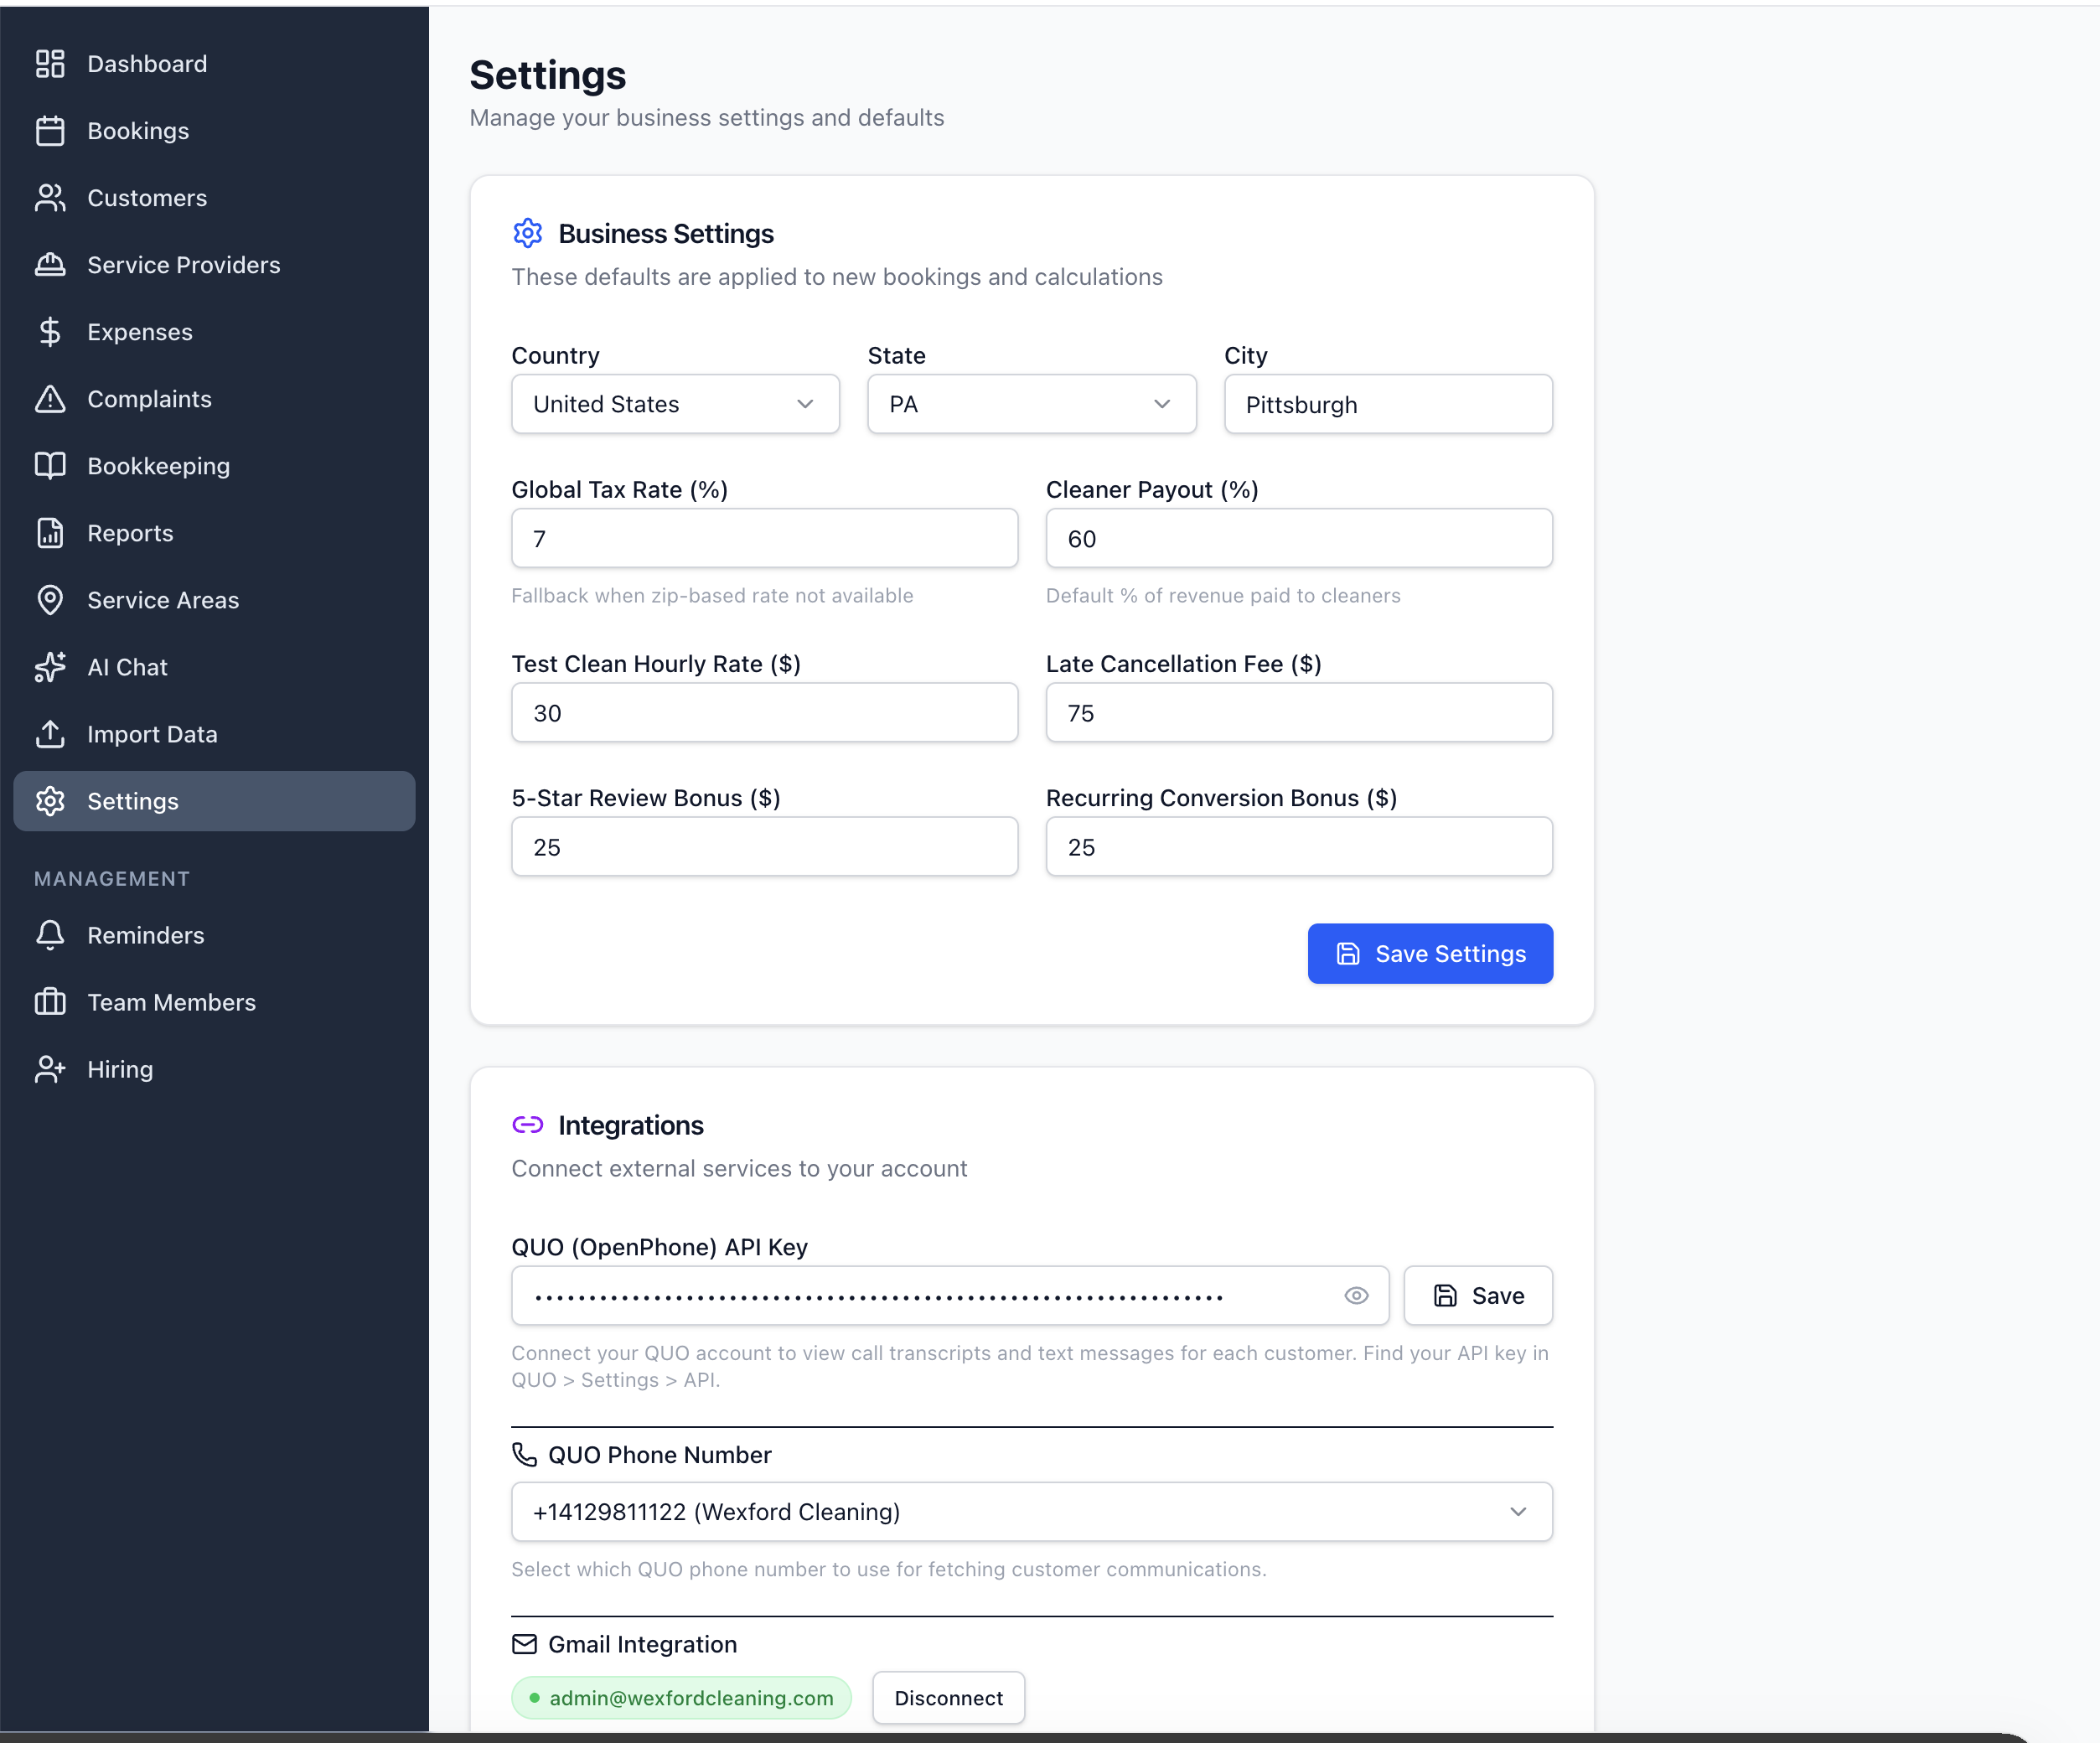The height and width of the screenshot is (1743, 2100).
Task: Open Import Data page
Action: coord(152,734)
